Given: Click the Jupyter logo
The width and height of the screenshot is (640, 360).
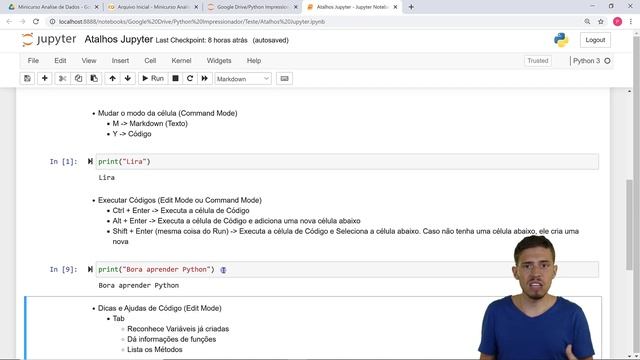Looking at the screenshot, I should pos(49,40).
